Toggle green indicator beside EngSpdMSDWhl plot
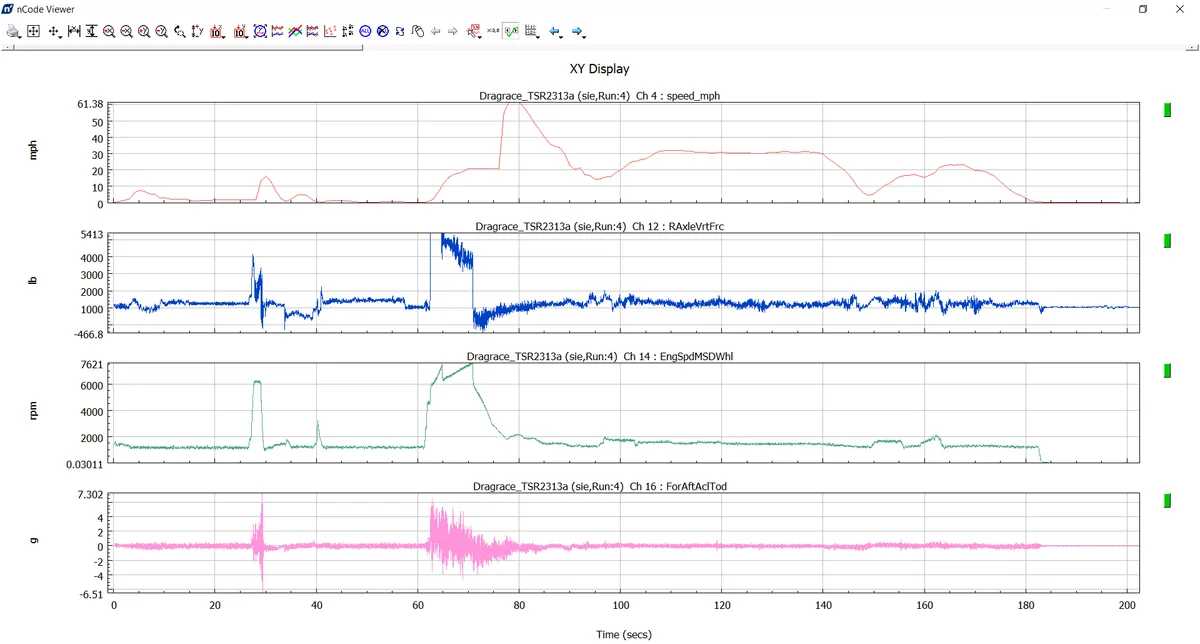The width and height of the screenshot is (1200, 644). point(1167,371)
